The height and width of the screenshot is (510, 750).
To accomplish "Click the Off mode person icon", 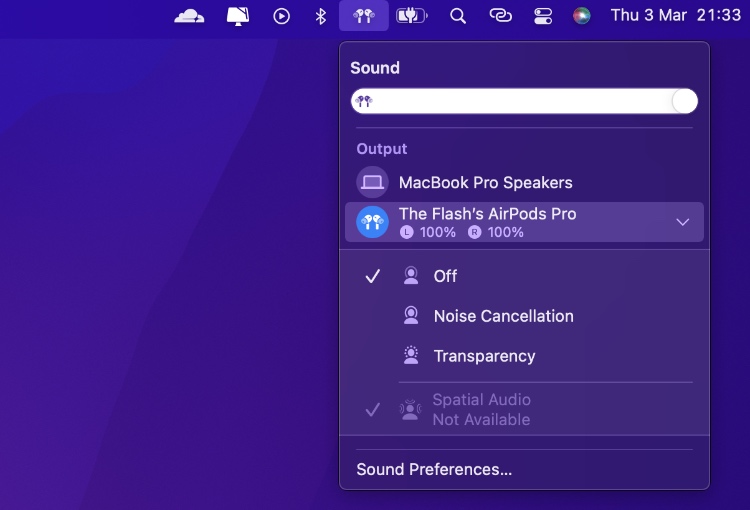I will click(x=411, y=276).
